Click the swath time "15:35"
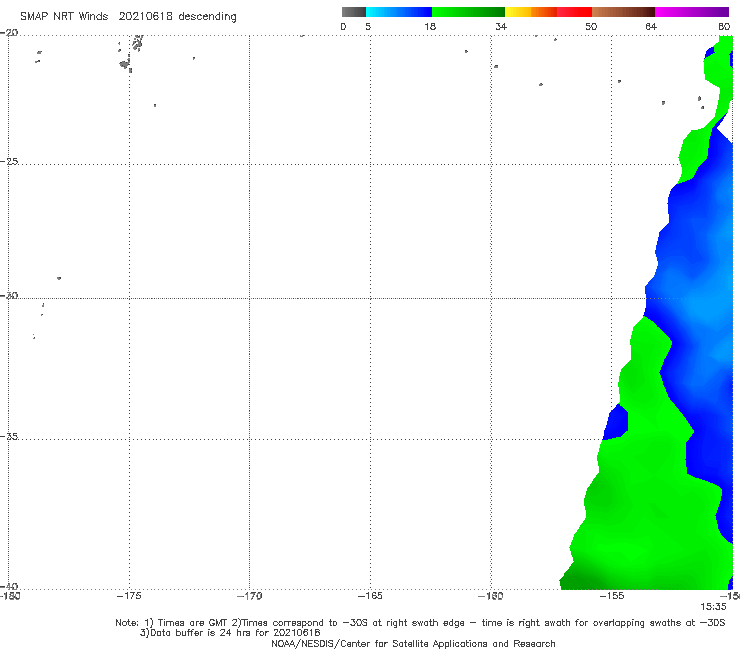 pyautogui.click(x=713, y=607)
